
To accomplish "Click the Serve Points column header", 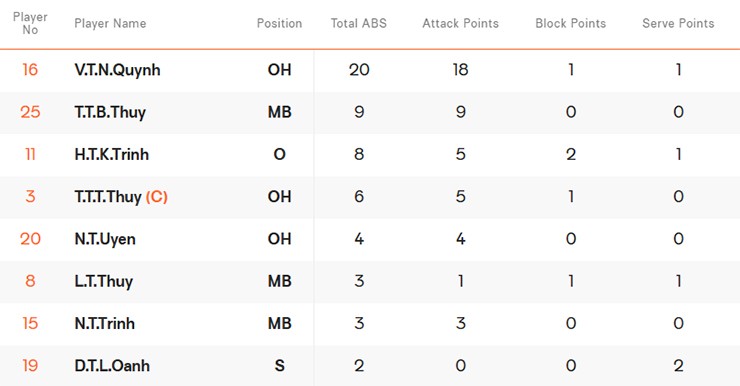I will 678,23.
